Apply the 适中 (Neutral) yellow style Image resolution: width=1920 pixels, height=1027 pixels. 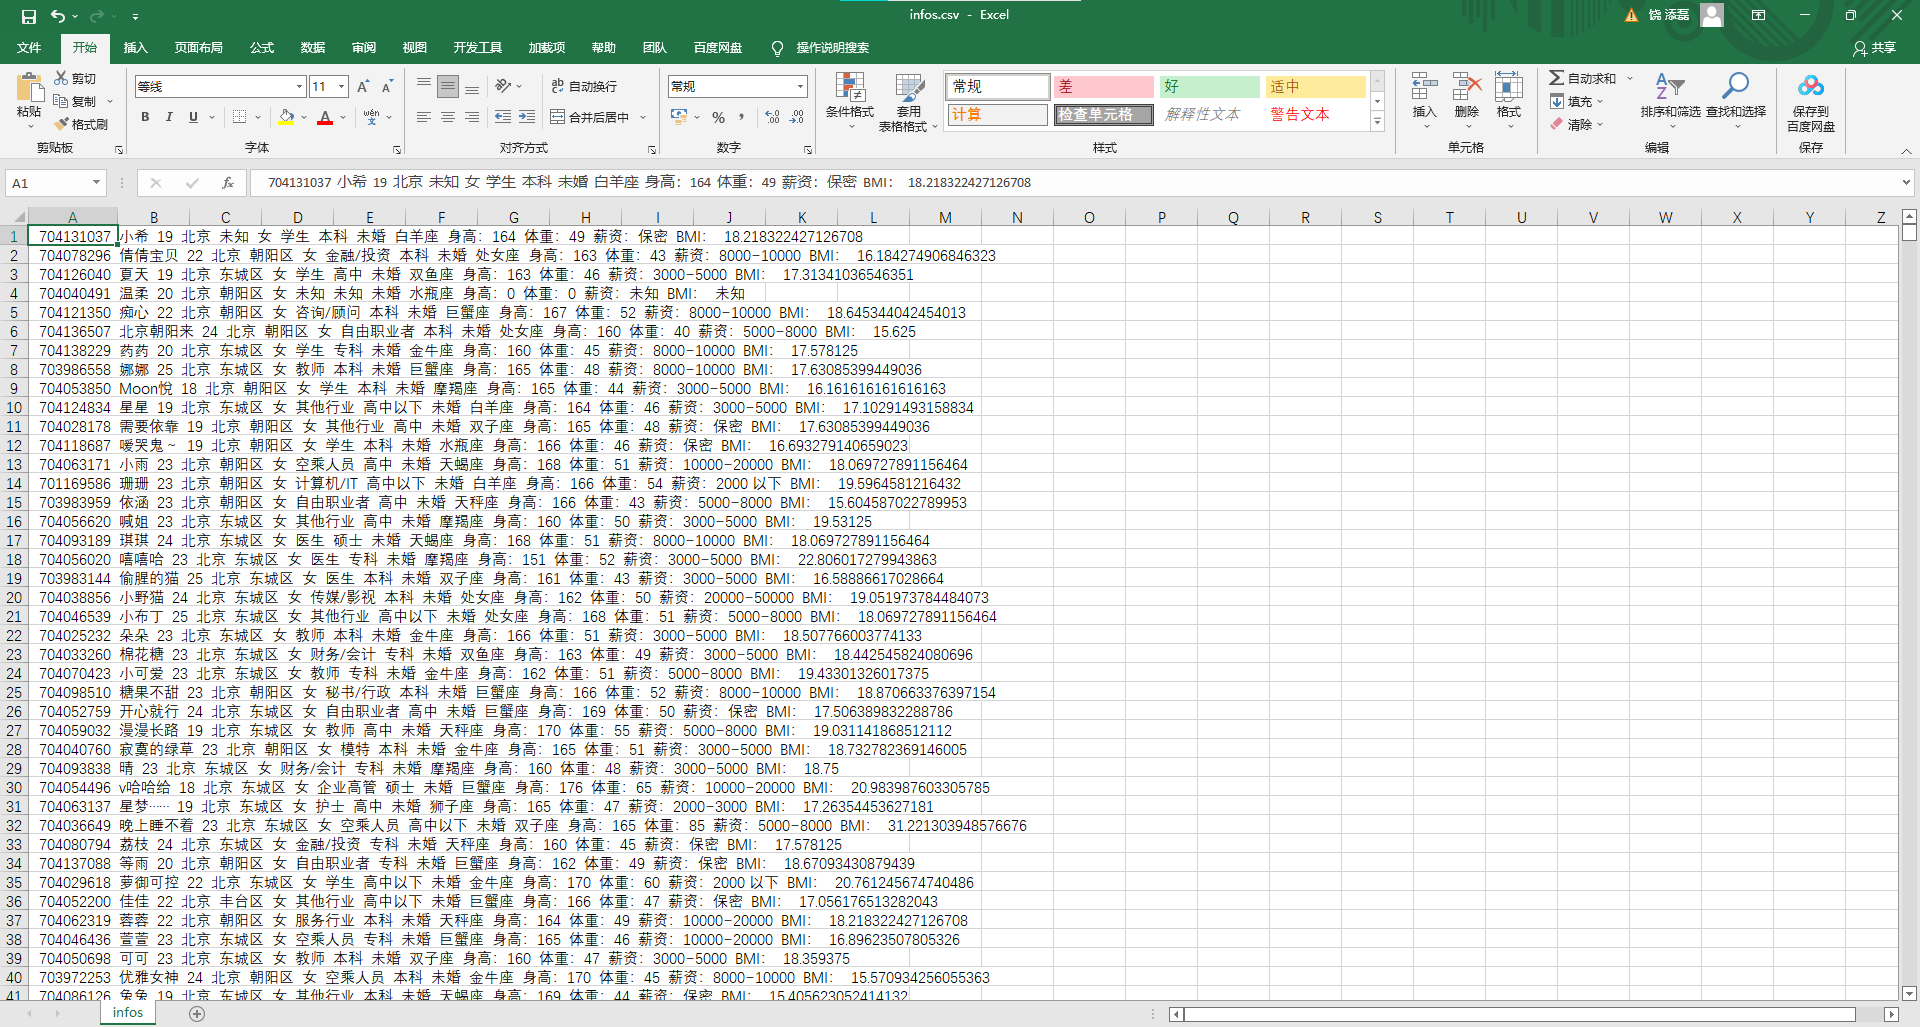coord(1315,86)
